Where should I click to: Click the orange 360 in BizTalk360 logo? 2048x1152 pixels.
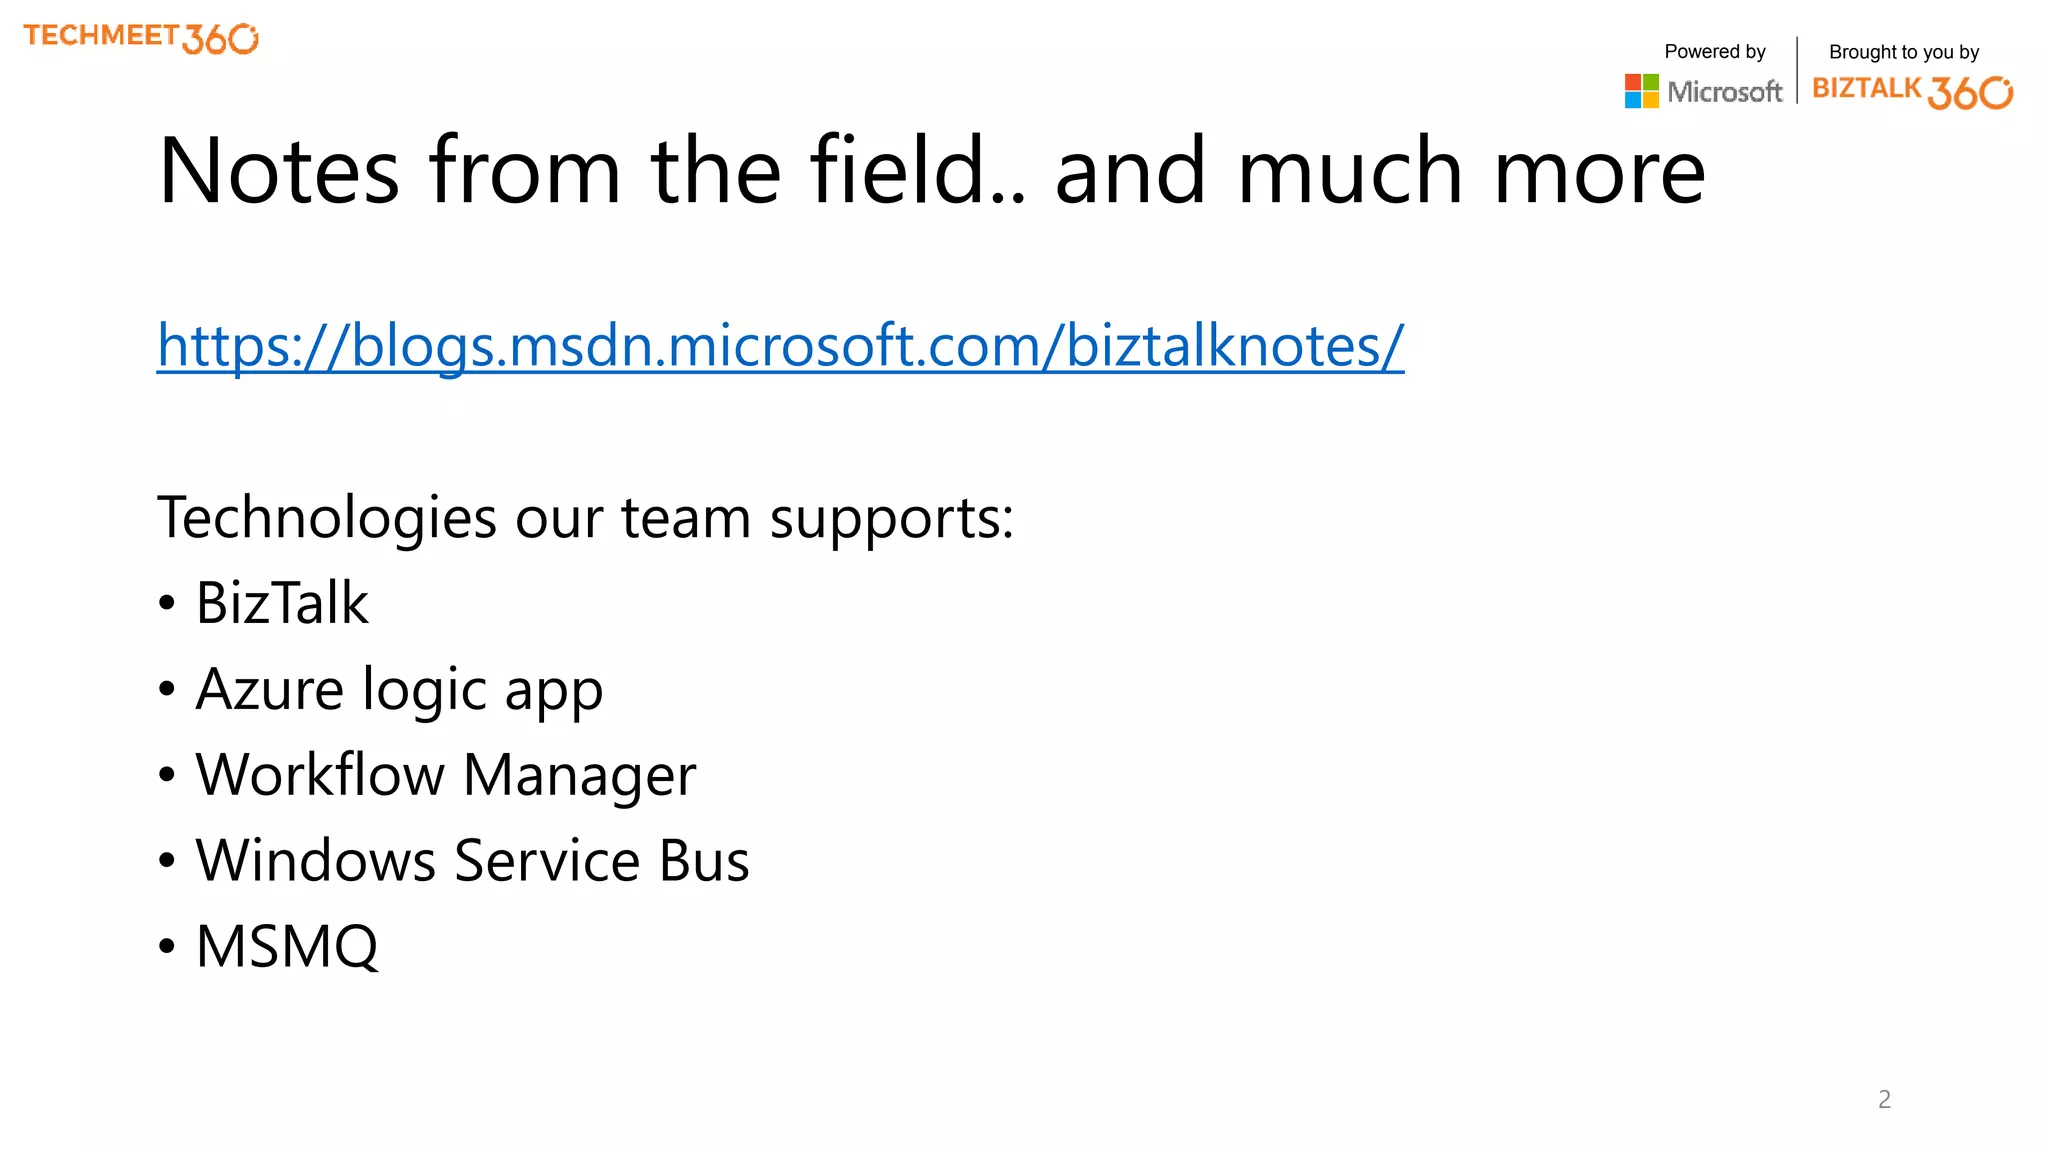[1970, 92]
